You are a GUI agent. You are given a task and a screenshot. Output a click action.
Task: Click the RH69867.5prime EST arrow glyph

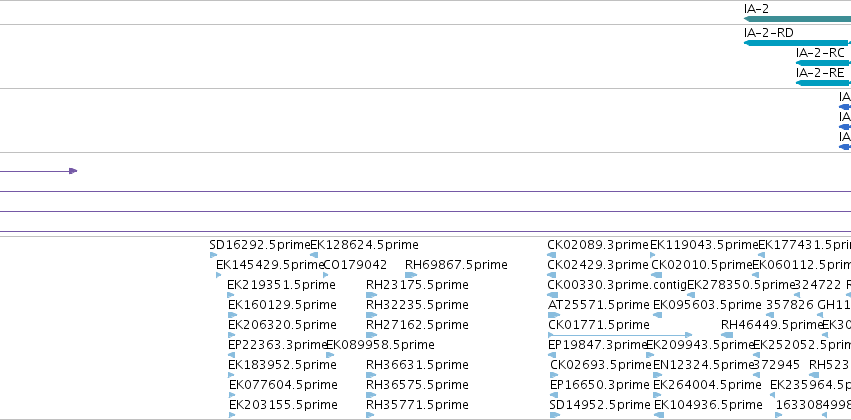point(411,275)
